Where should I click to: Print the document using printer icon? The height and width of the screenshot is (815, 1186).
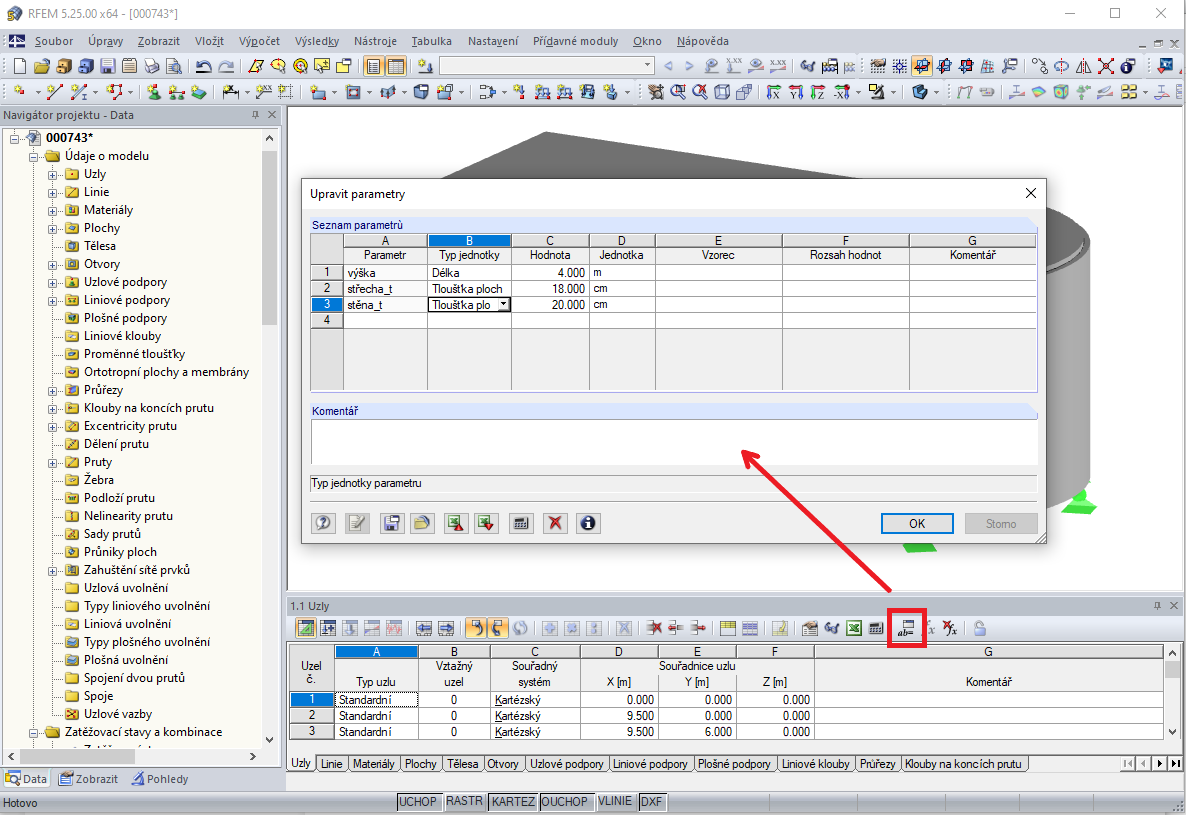coord(152,67)
